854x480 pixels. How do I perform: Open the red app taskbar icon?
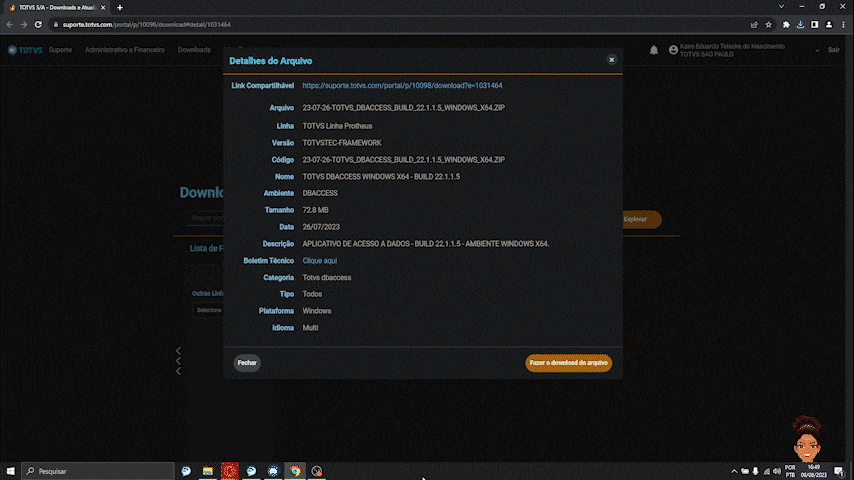pyautogui.click(x=229, y=471)
